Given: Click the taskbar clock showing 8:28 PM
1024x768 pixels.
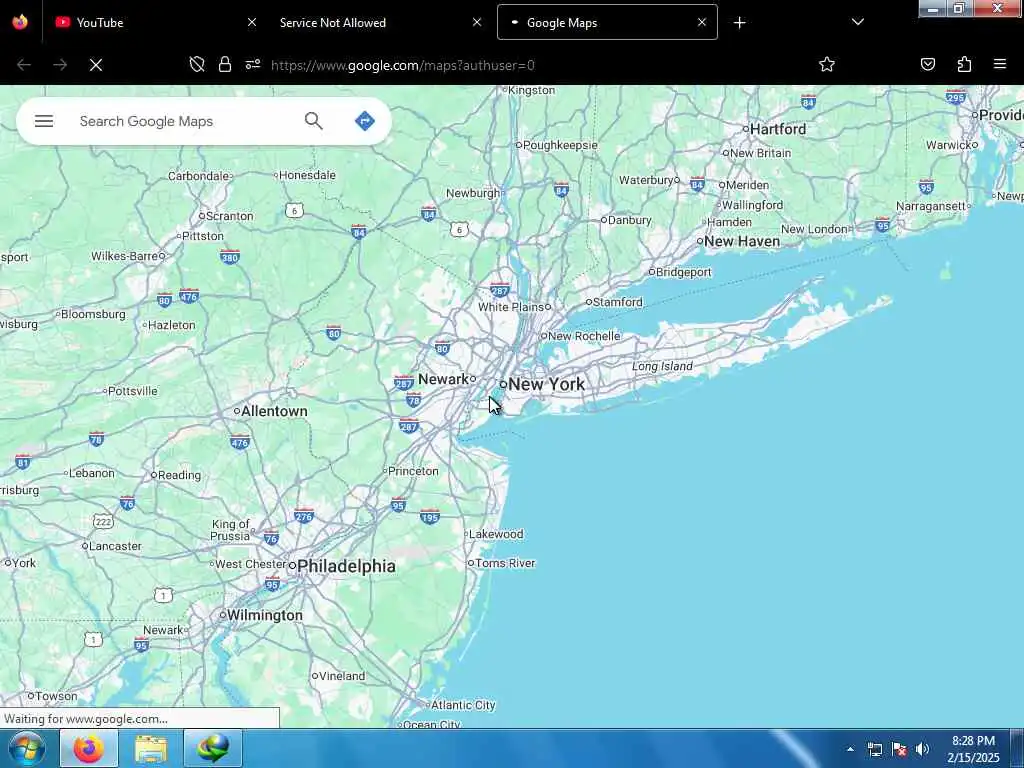Looking at the screenshot, I should tap(973, 749).
